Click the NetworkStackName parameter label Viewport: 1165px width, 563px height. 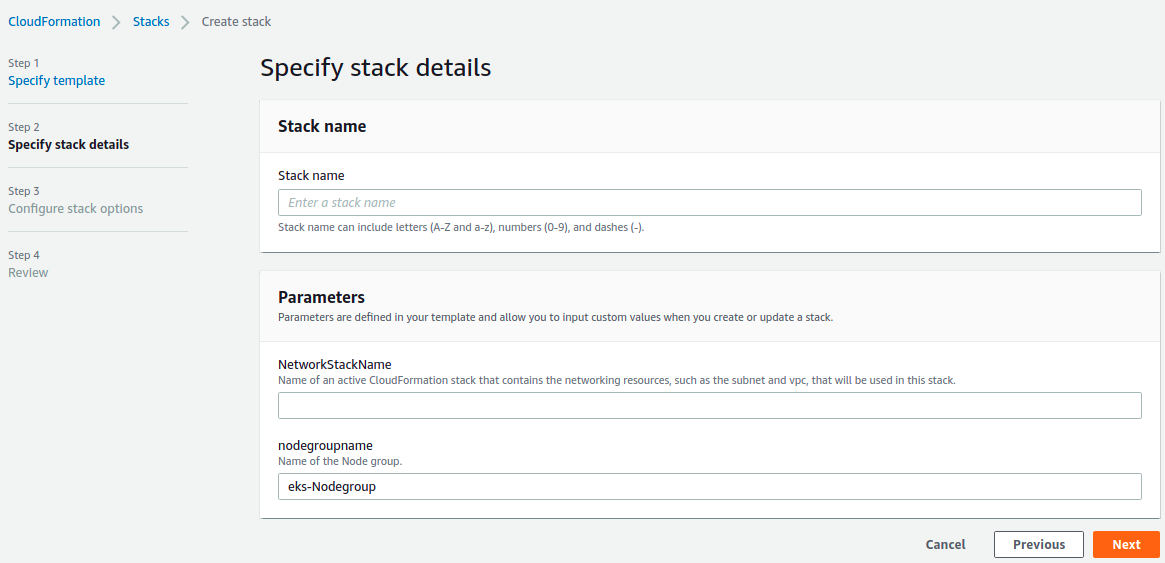pyautogui.click(x=334, y=364)
